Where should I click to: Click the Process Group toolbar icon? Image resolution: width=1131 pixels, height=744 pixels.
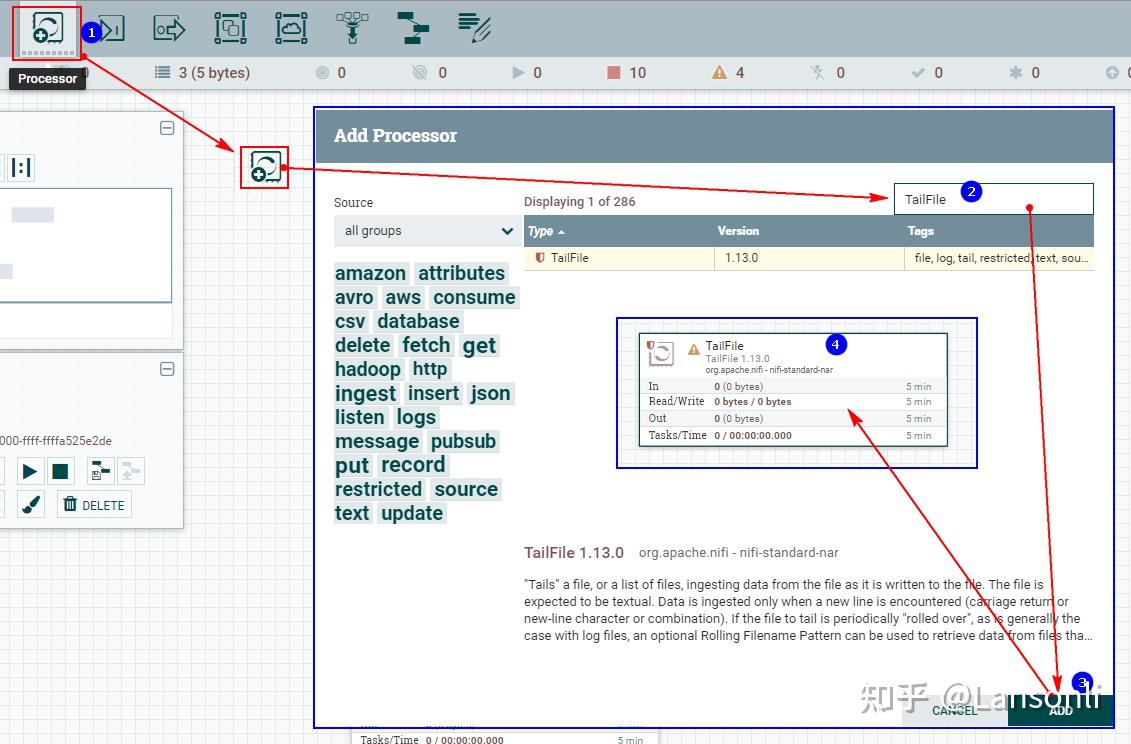(231, 29)
